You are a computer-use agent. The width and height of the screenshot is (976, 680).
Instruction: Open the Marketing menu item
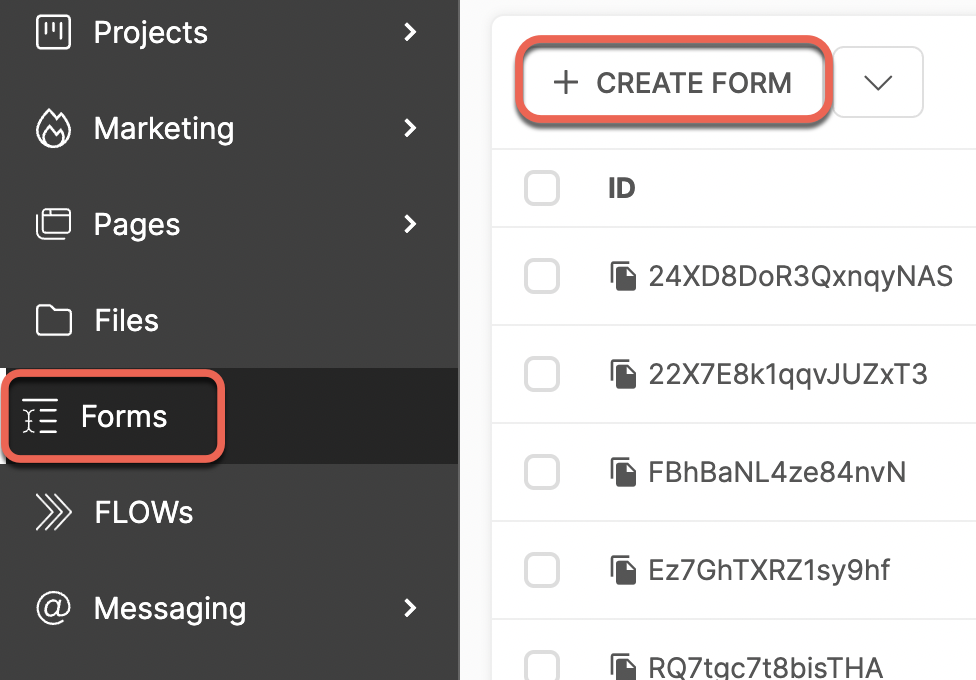229,128
